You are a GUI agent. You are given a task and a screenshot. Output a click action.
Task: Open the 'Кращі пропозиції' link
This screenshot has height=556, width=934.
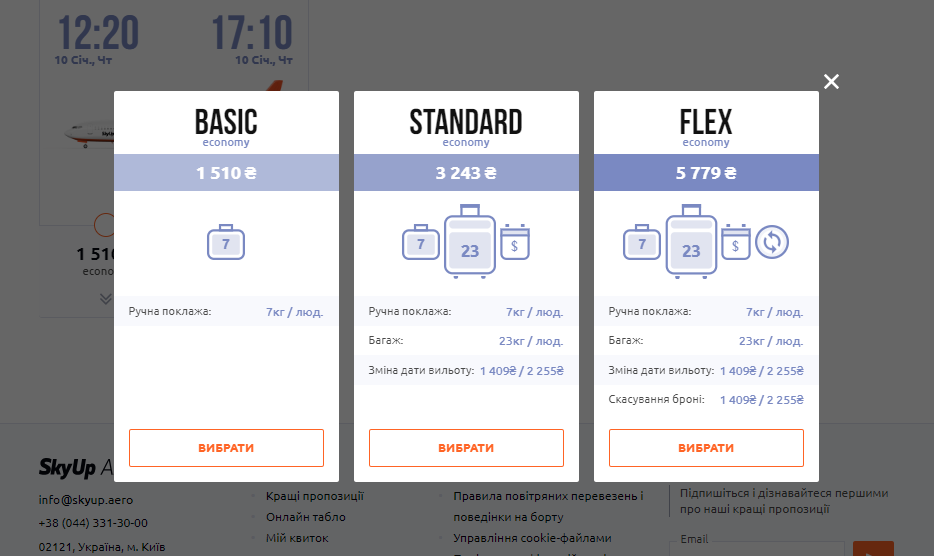[314, 496]
